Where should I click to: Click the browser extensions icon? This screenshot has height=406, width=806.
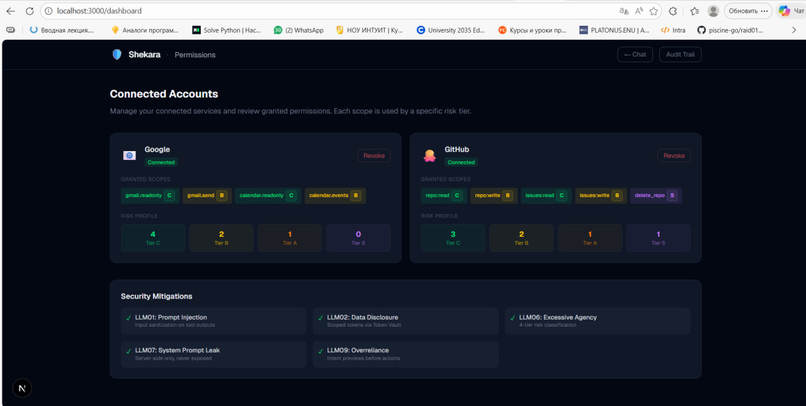point(672,11)
